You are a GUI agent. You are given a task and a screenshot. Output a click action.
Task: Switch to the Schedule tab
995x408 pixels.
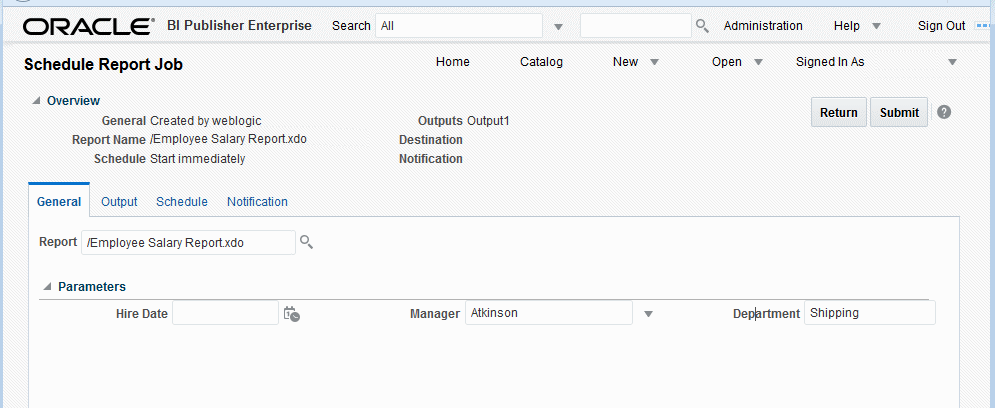(x=181, y=202)
